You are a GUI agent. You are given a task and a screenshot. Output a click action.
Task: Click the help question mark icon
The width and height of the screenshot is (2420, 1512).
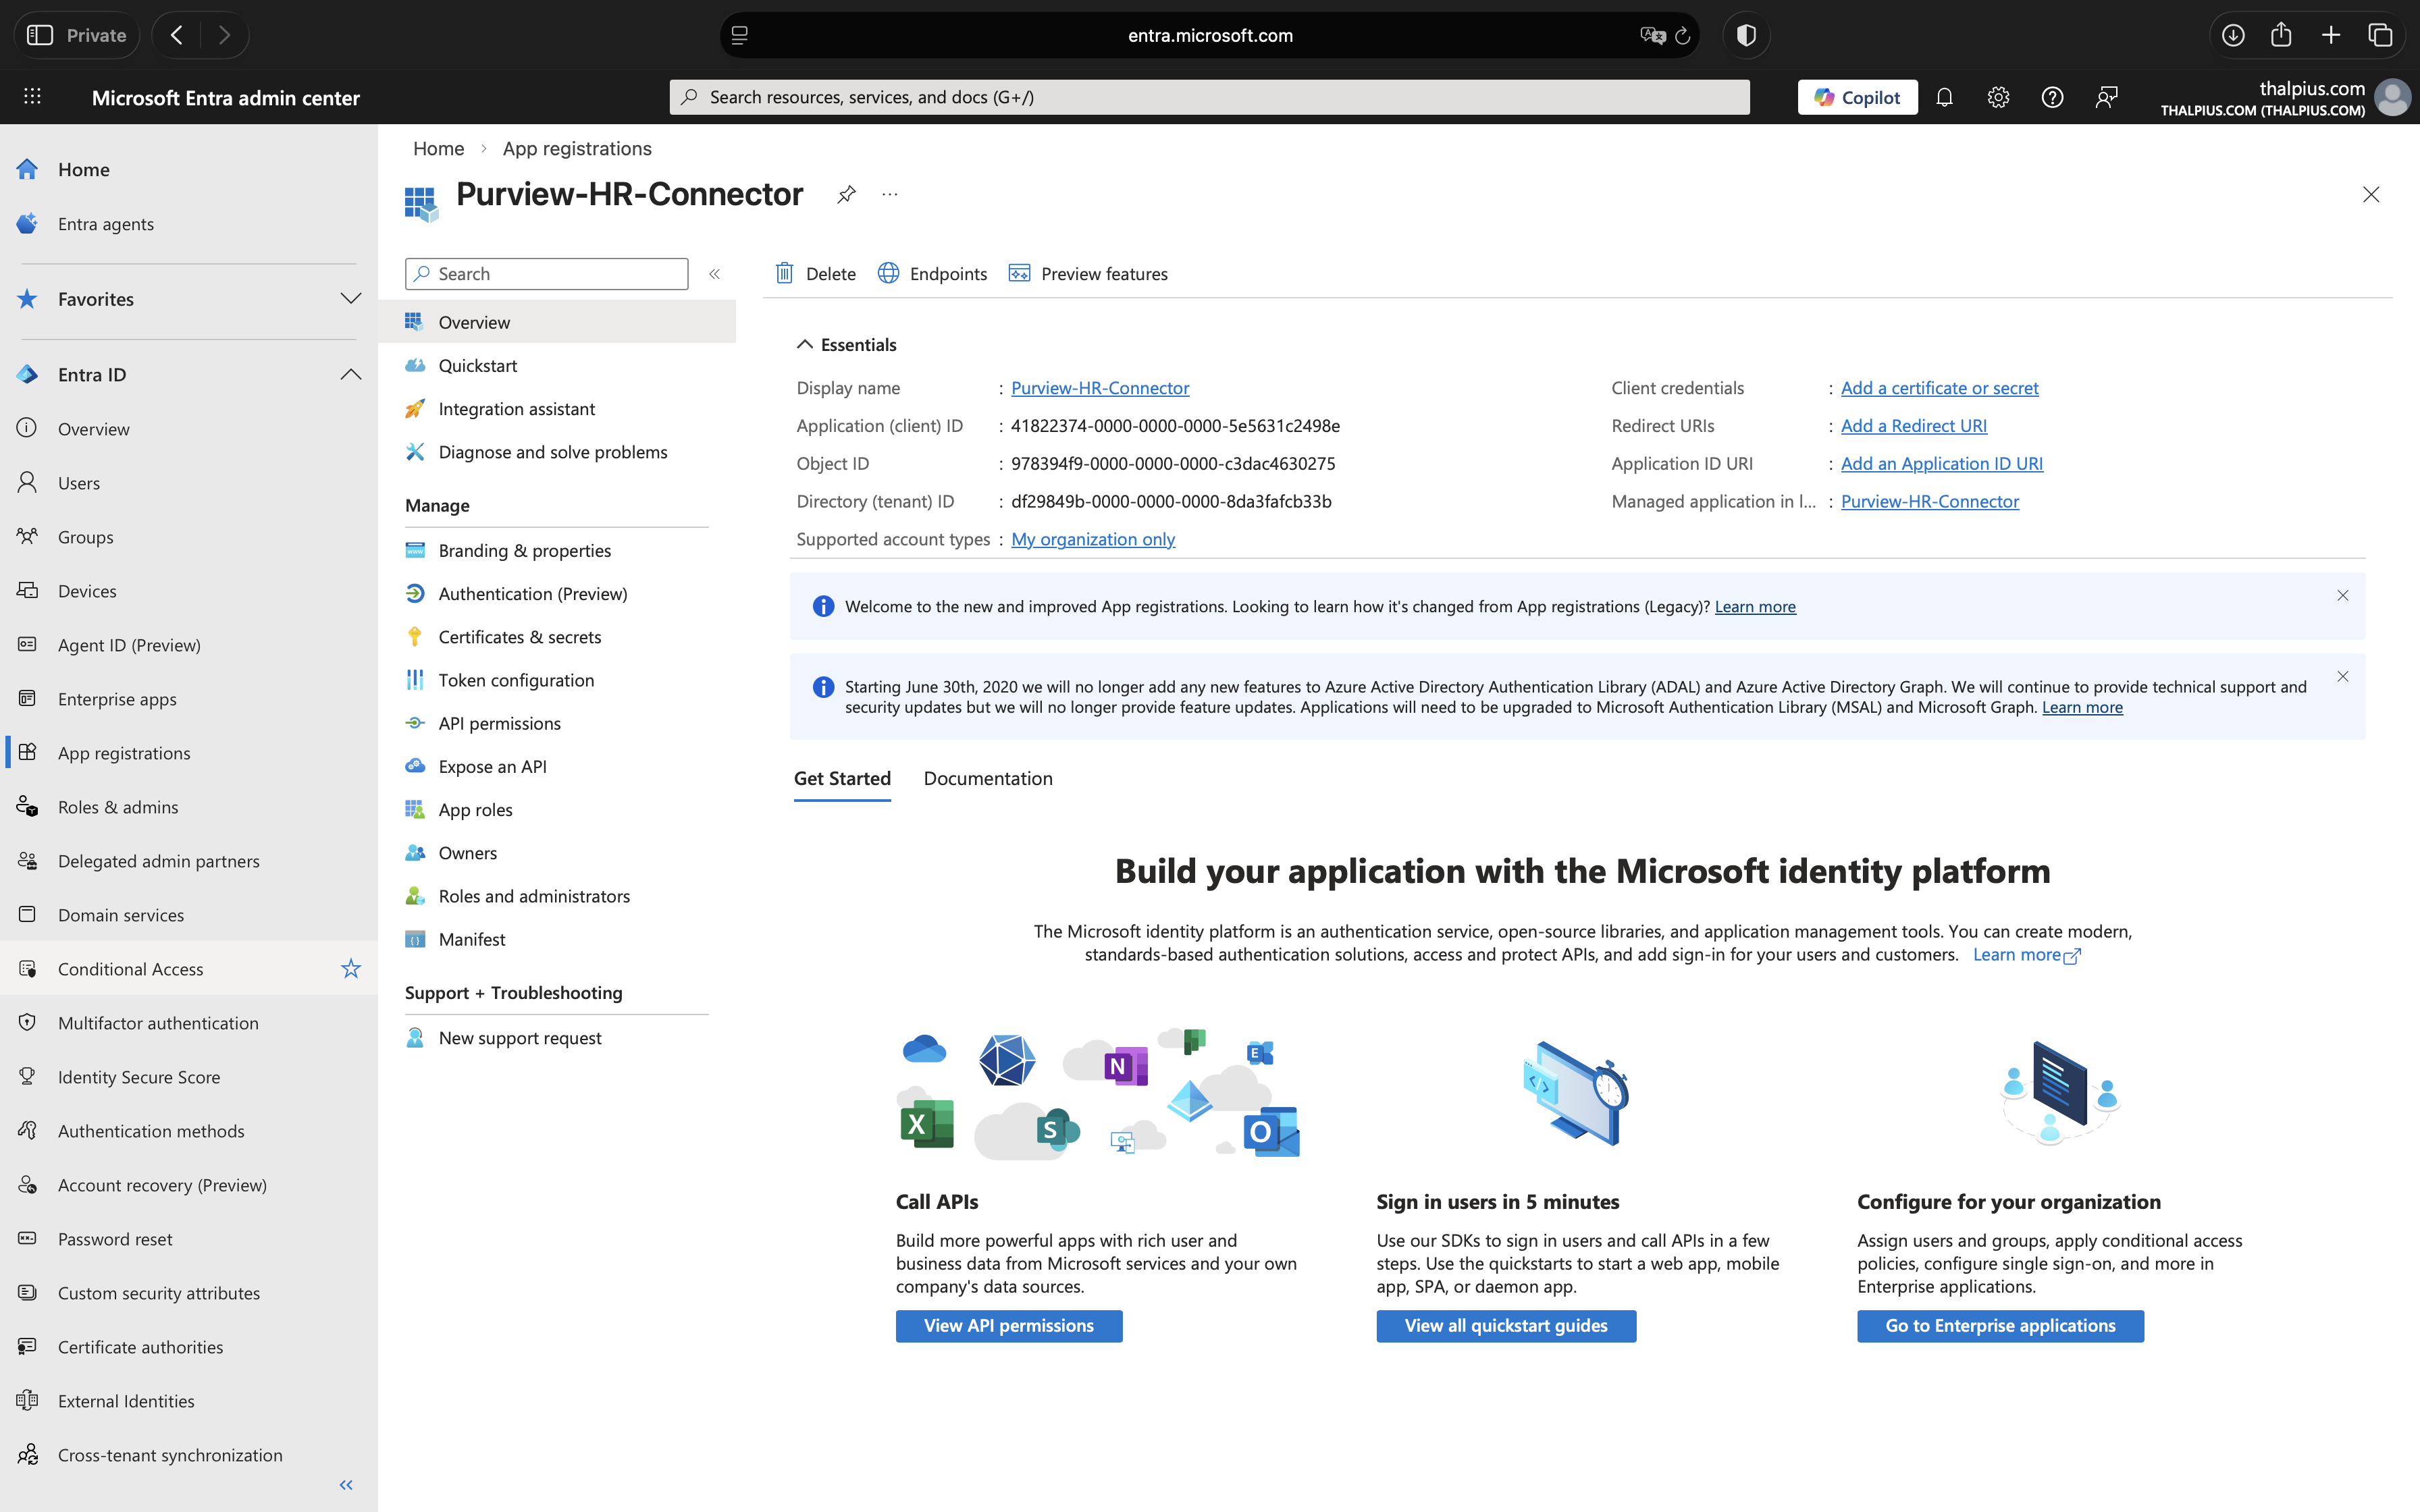2052,97
